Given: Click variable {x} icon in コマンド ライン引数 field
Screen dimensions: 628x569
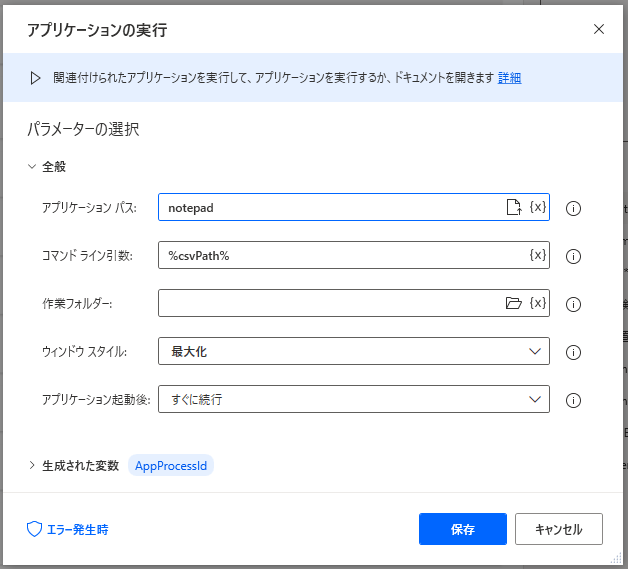Looking at the screenshot, I should [x=538, y=255].
